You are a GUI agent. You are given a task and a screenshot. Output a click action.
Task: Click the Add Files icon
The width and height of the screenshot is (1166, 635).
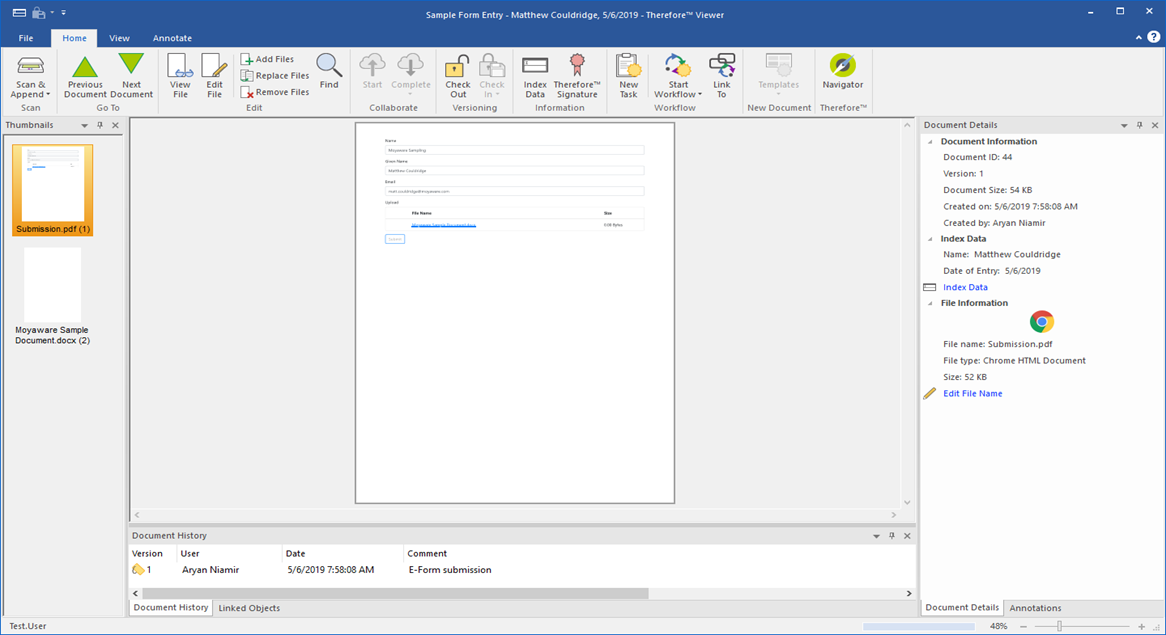(245, 58)
